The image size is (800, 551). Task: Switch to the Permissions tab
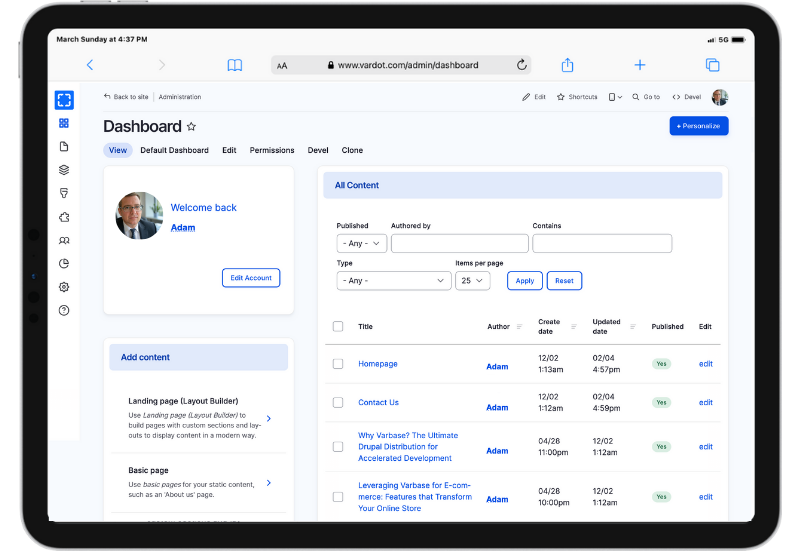272,150
